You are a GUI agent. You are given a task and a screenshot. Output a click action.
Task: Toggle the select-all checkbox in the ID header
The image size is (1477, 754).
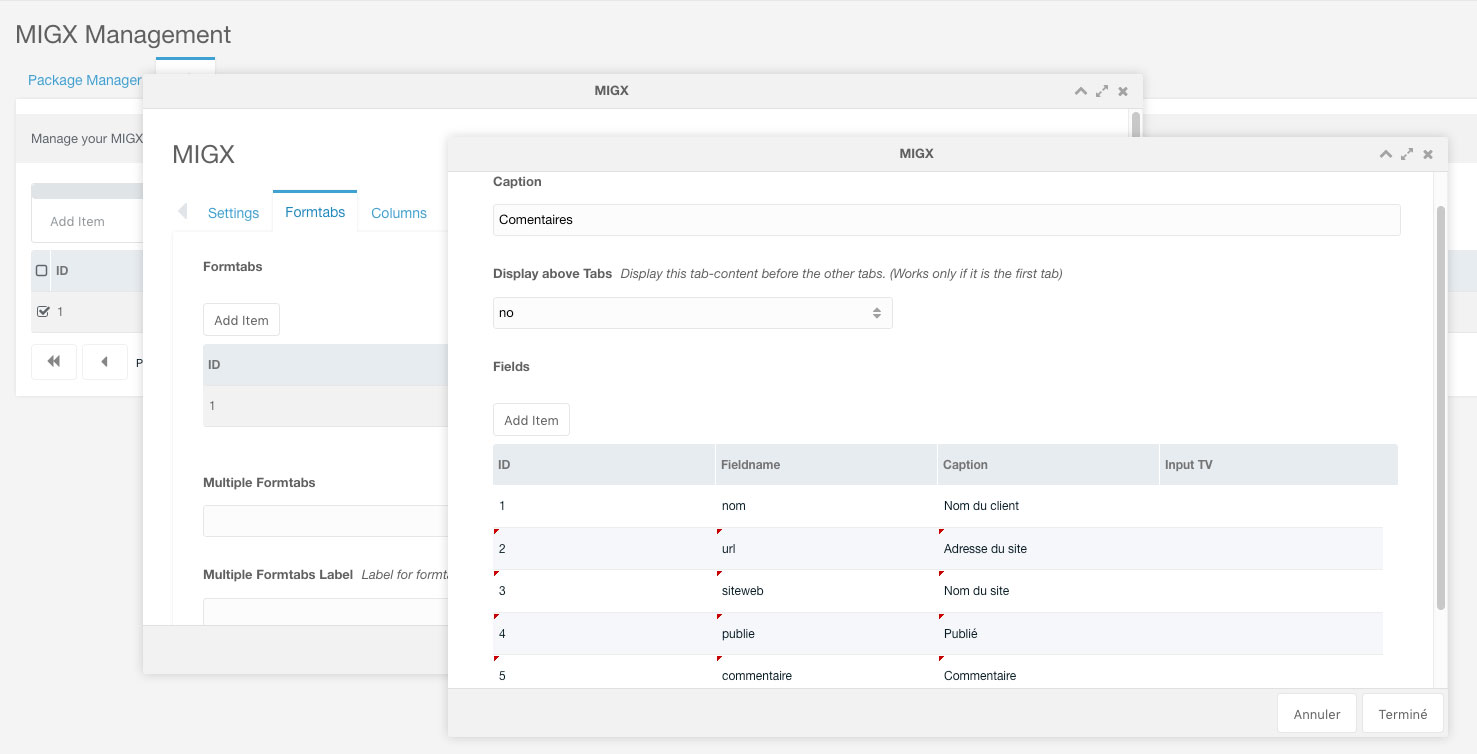point(42,271)
